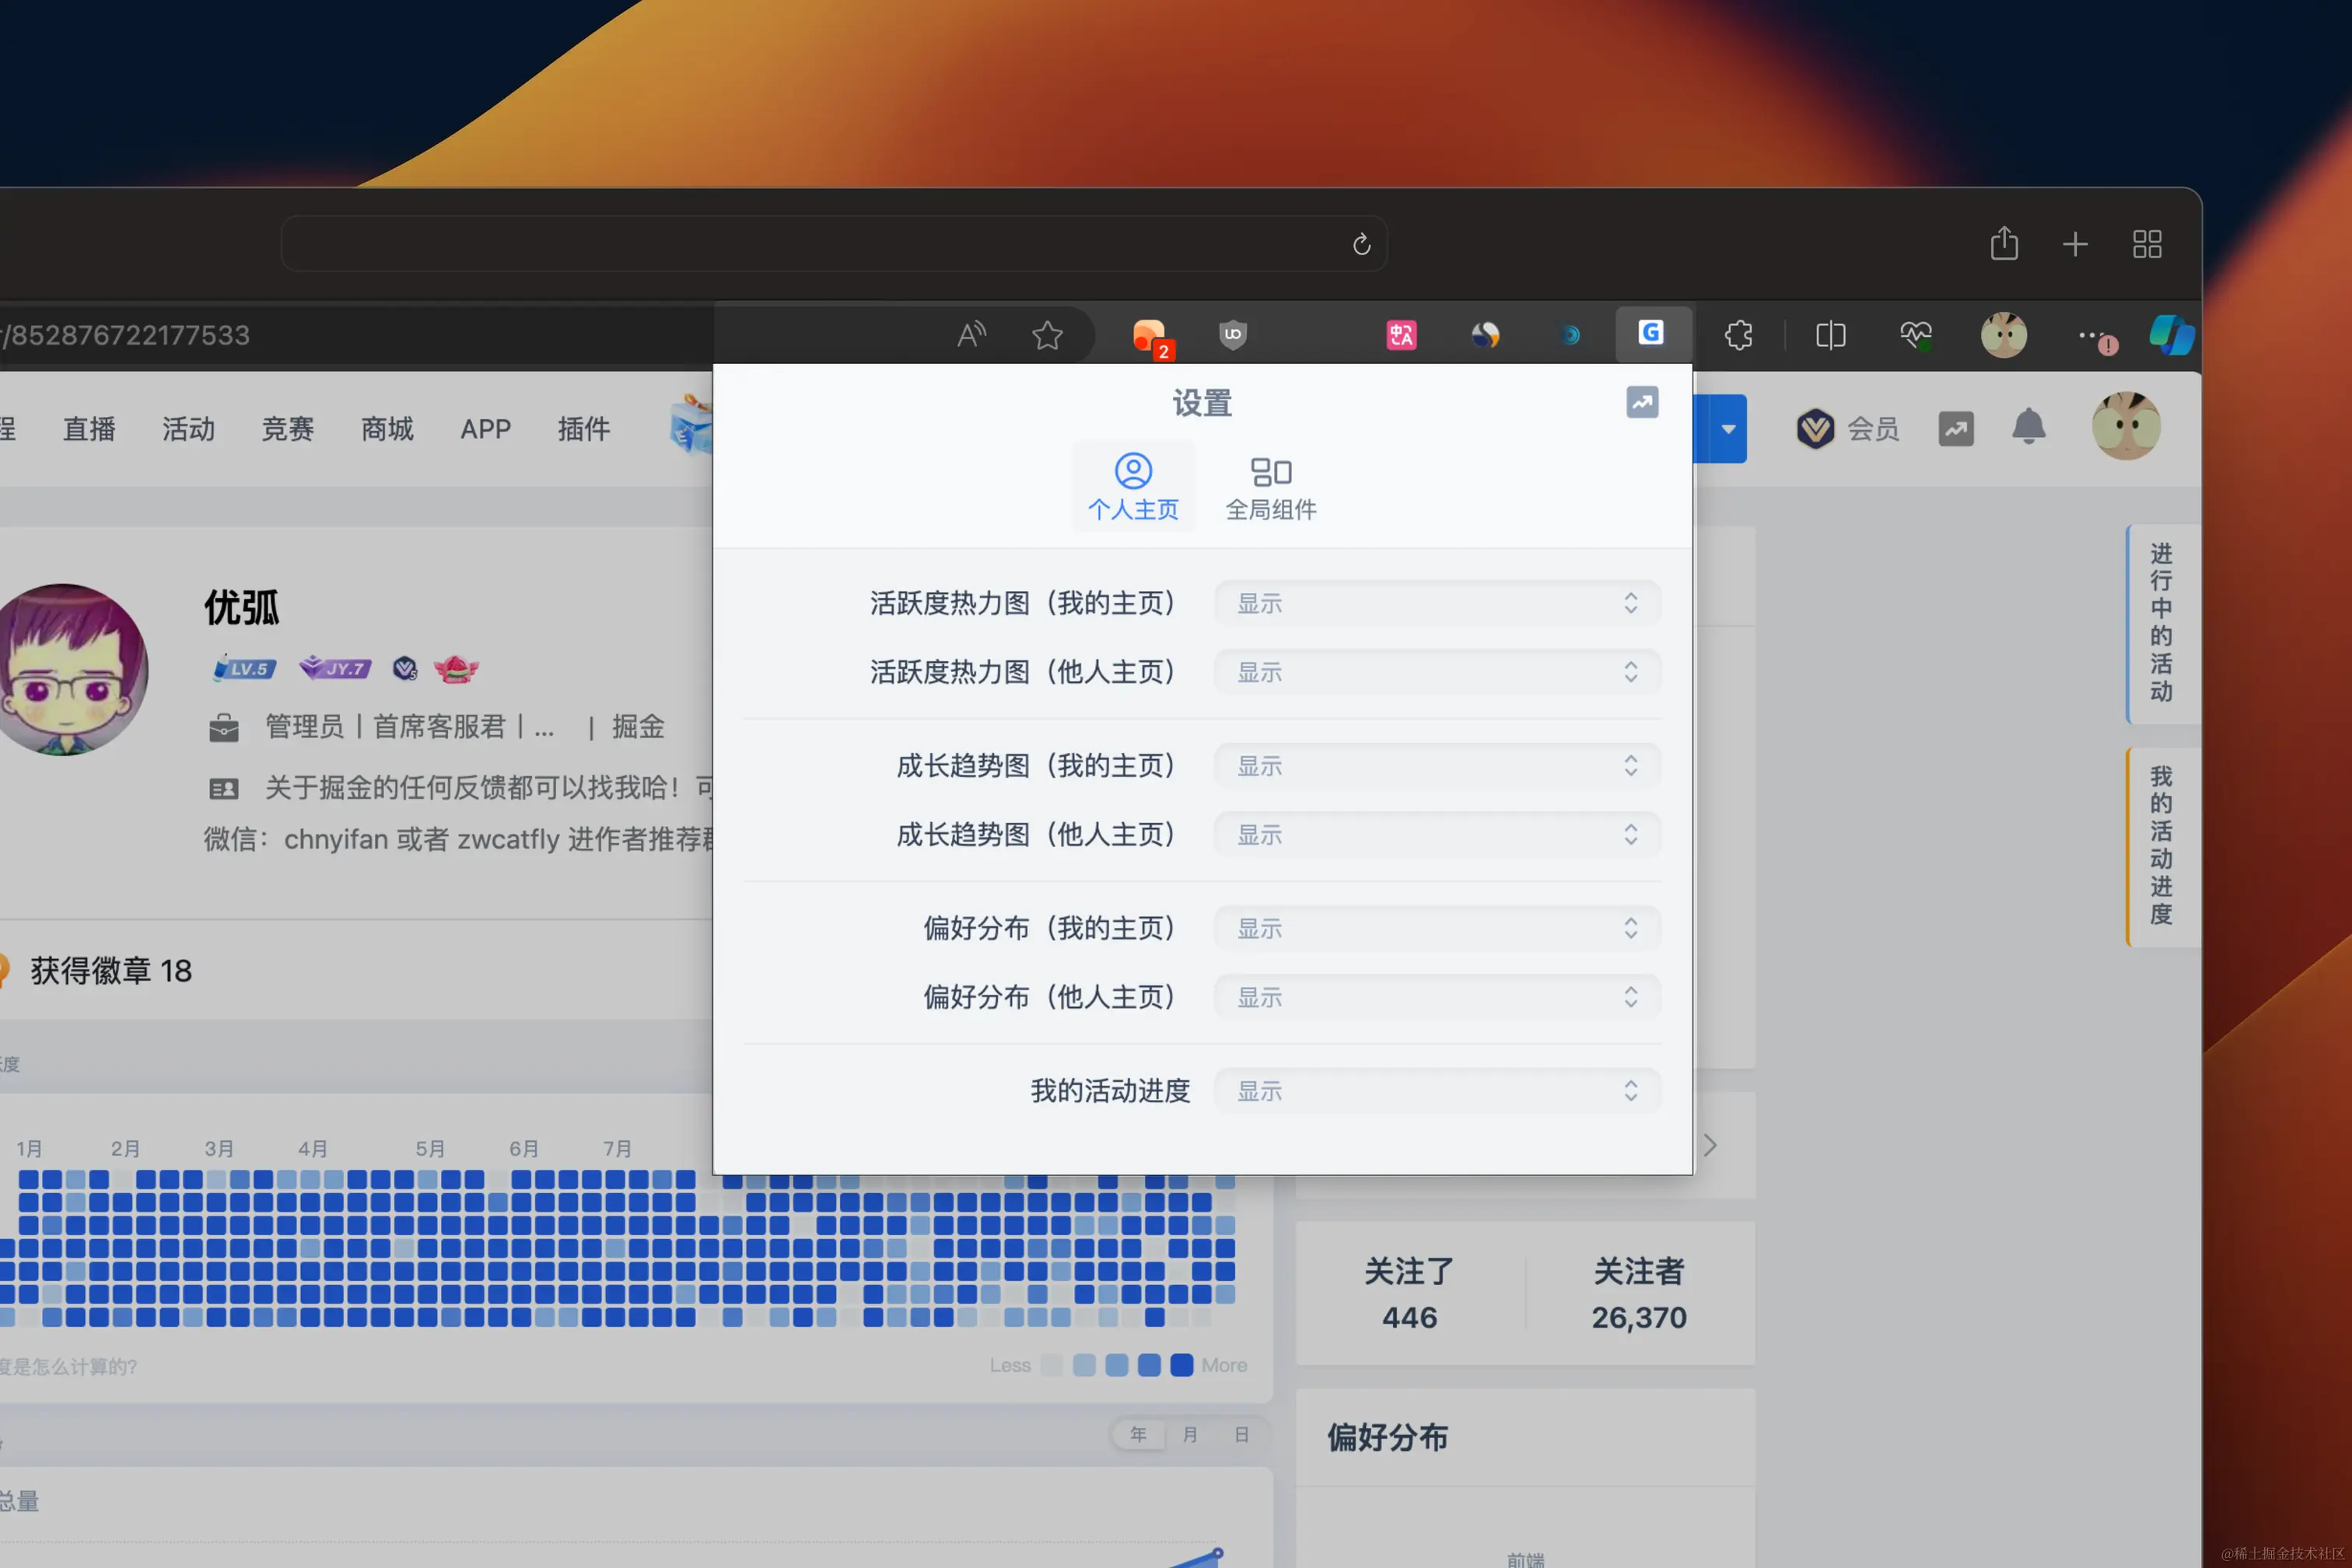Toggle the blue G extension popup
Viewport: 2352px width, 1568px height.
(1652, 333)
